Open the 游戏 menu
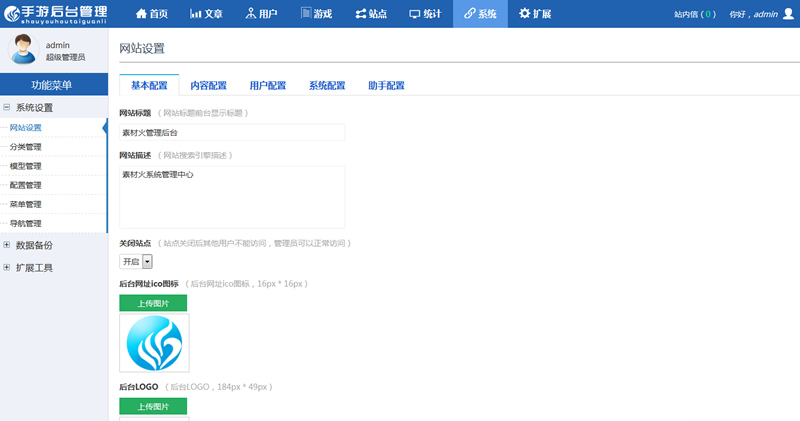Image resolution: width=800 pixels, height=421 pixels. point(316,14)
